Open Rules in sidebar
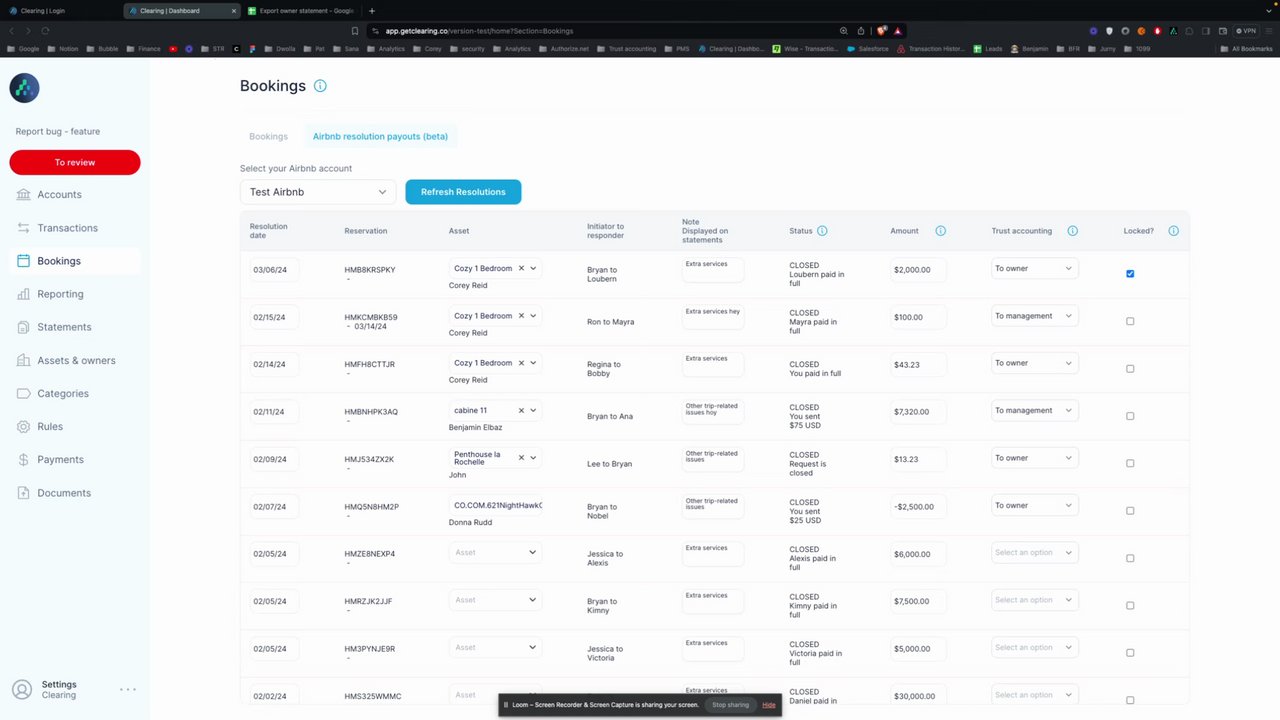 (x=50, y=426)
